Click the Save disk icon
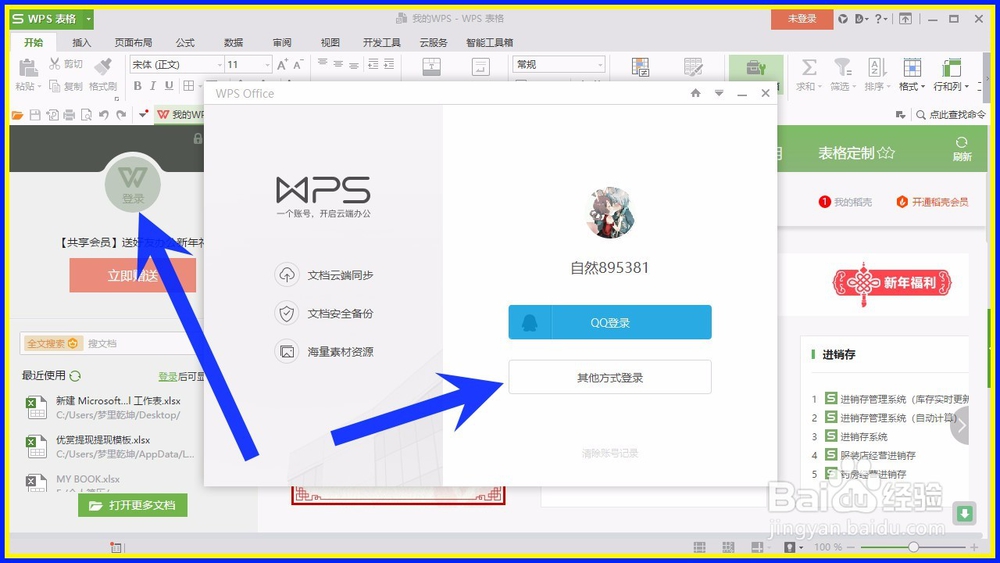The width and height of the screenshot is (1000, 563). tap(35, 115)
